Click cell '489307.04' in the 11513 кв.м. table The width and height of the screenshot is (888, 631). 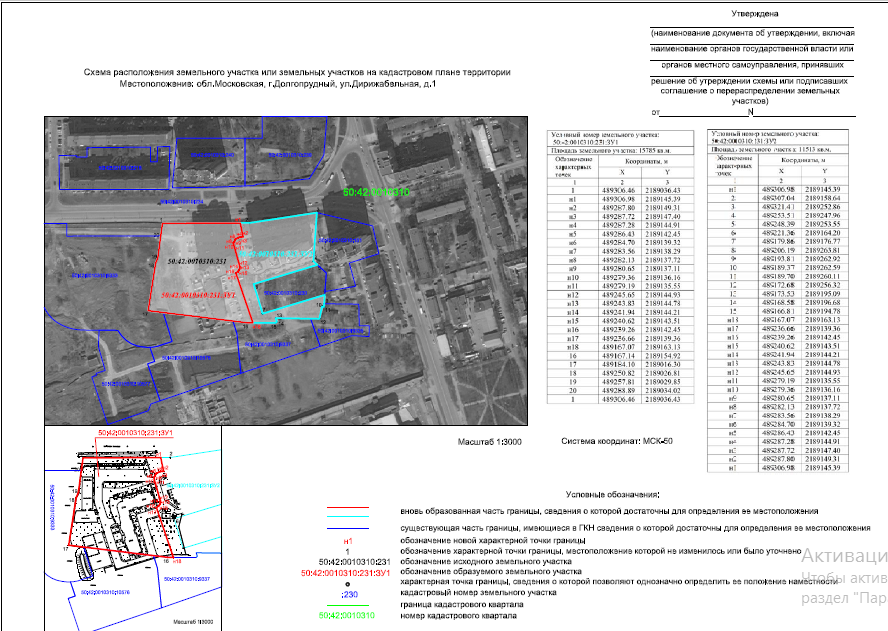point(778,198)
